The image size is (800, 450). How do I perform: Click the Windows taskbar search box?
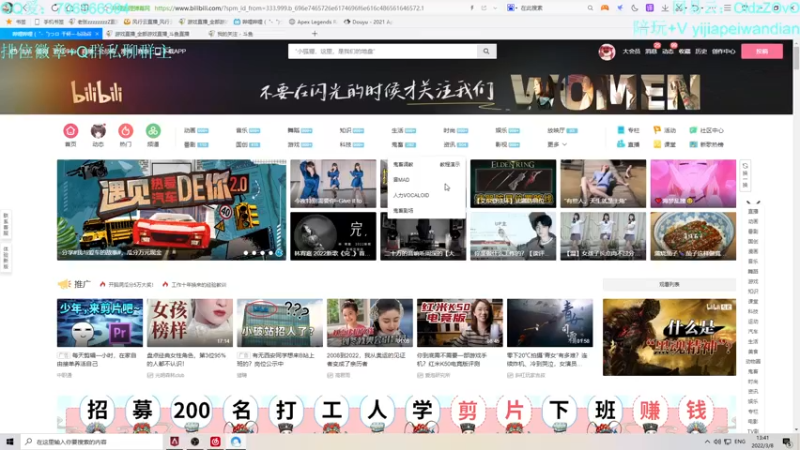coord(92,442)
